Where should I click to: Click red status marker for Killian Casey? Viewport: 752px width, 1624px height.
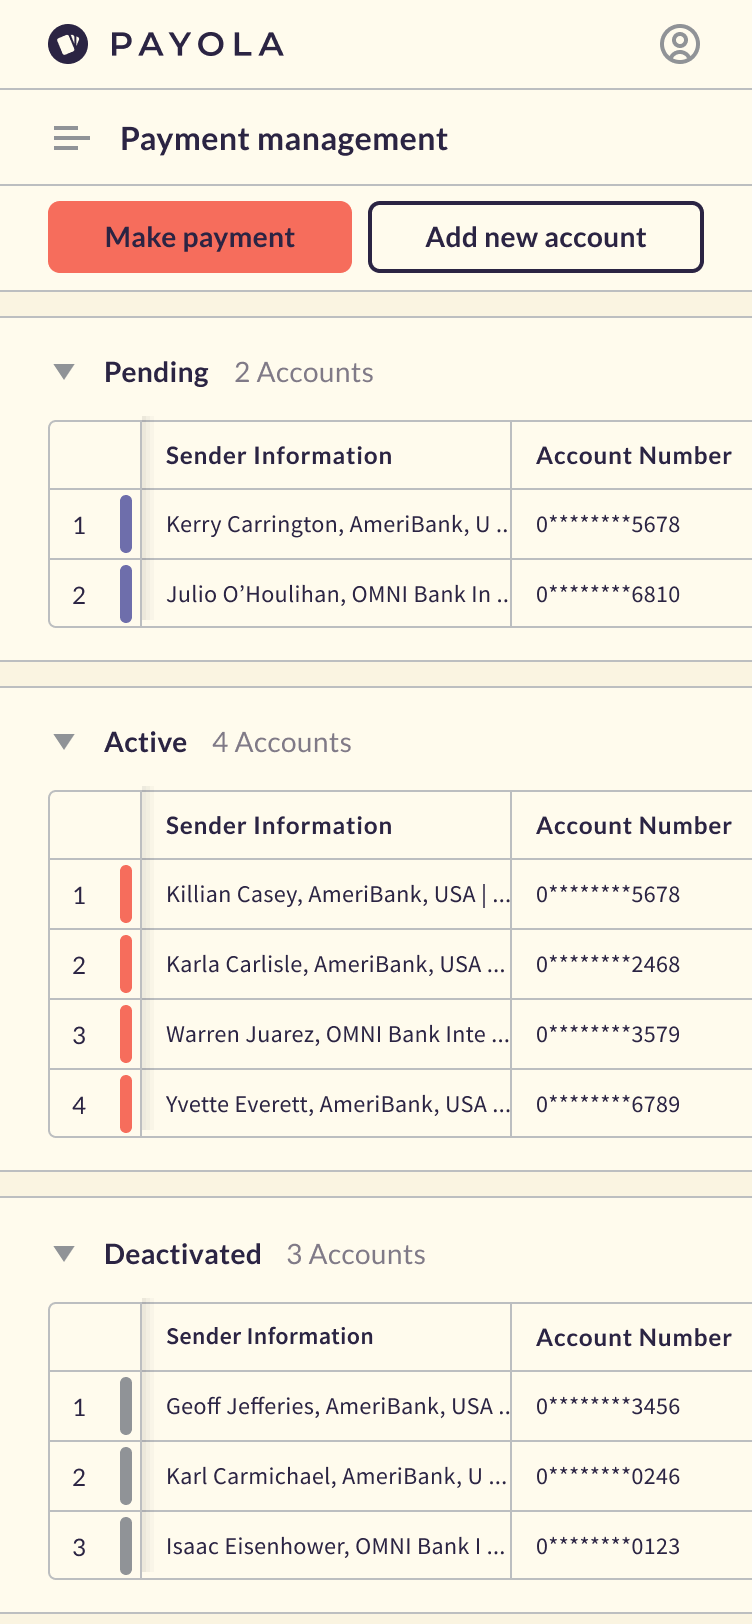tap(126, 894)
